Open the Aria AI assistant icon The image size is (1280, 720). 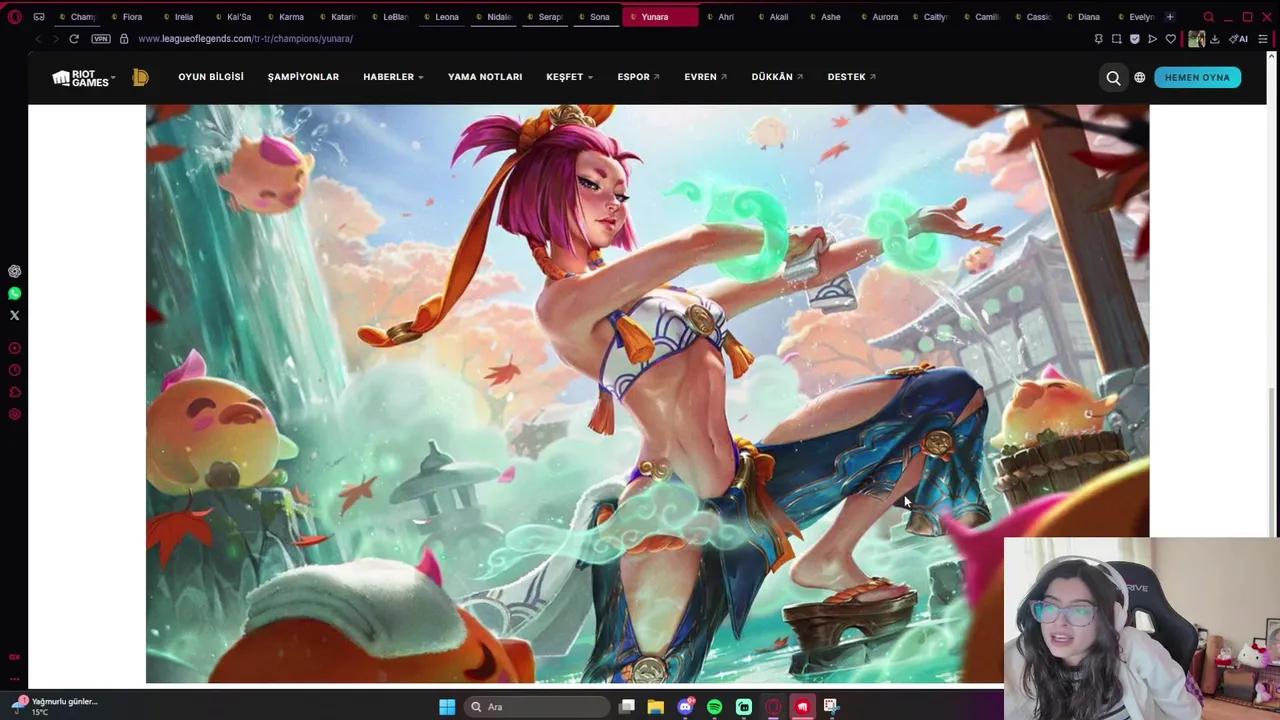click(1240, 38)
